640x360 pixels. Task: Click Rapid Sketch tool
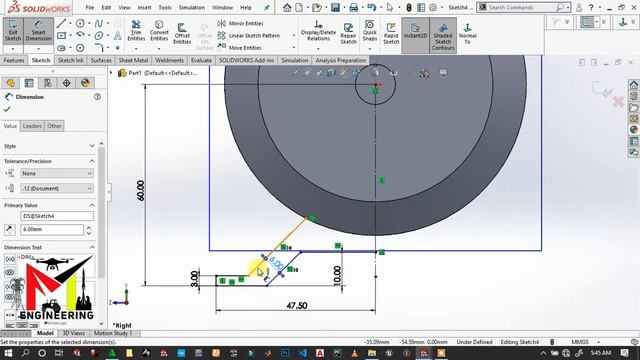click(391, 33)
